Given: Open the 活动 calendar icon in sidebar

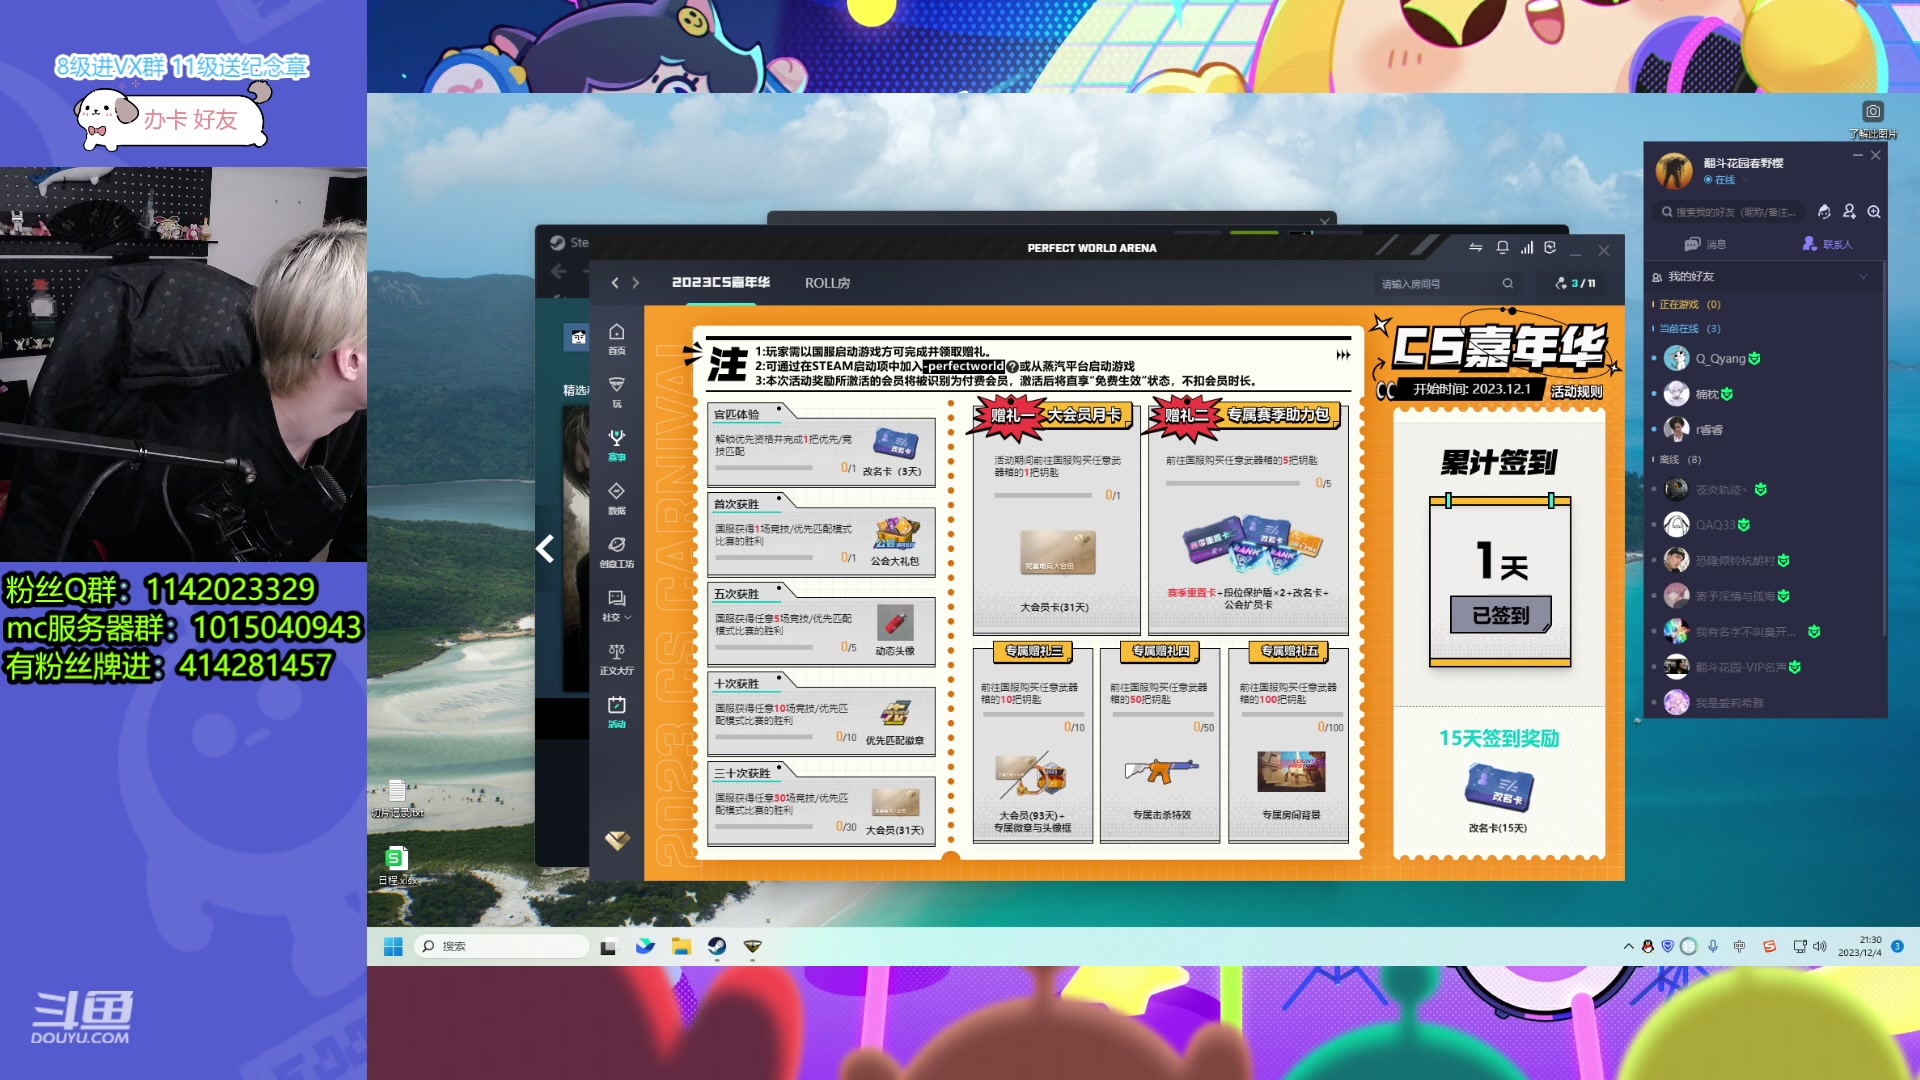Looking at the screenshot, I should [x=617, y=711].
